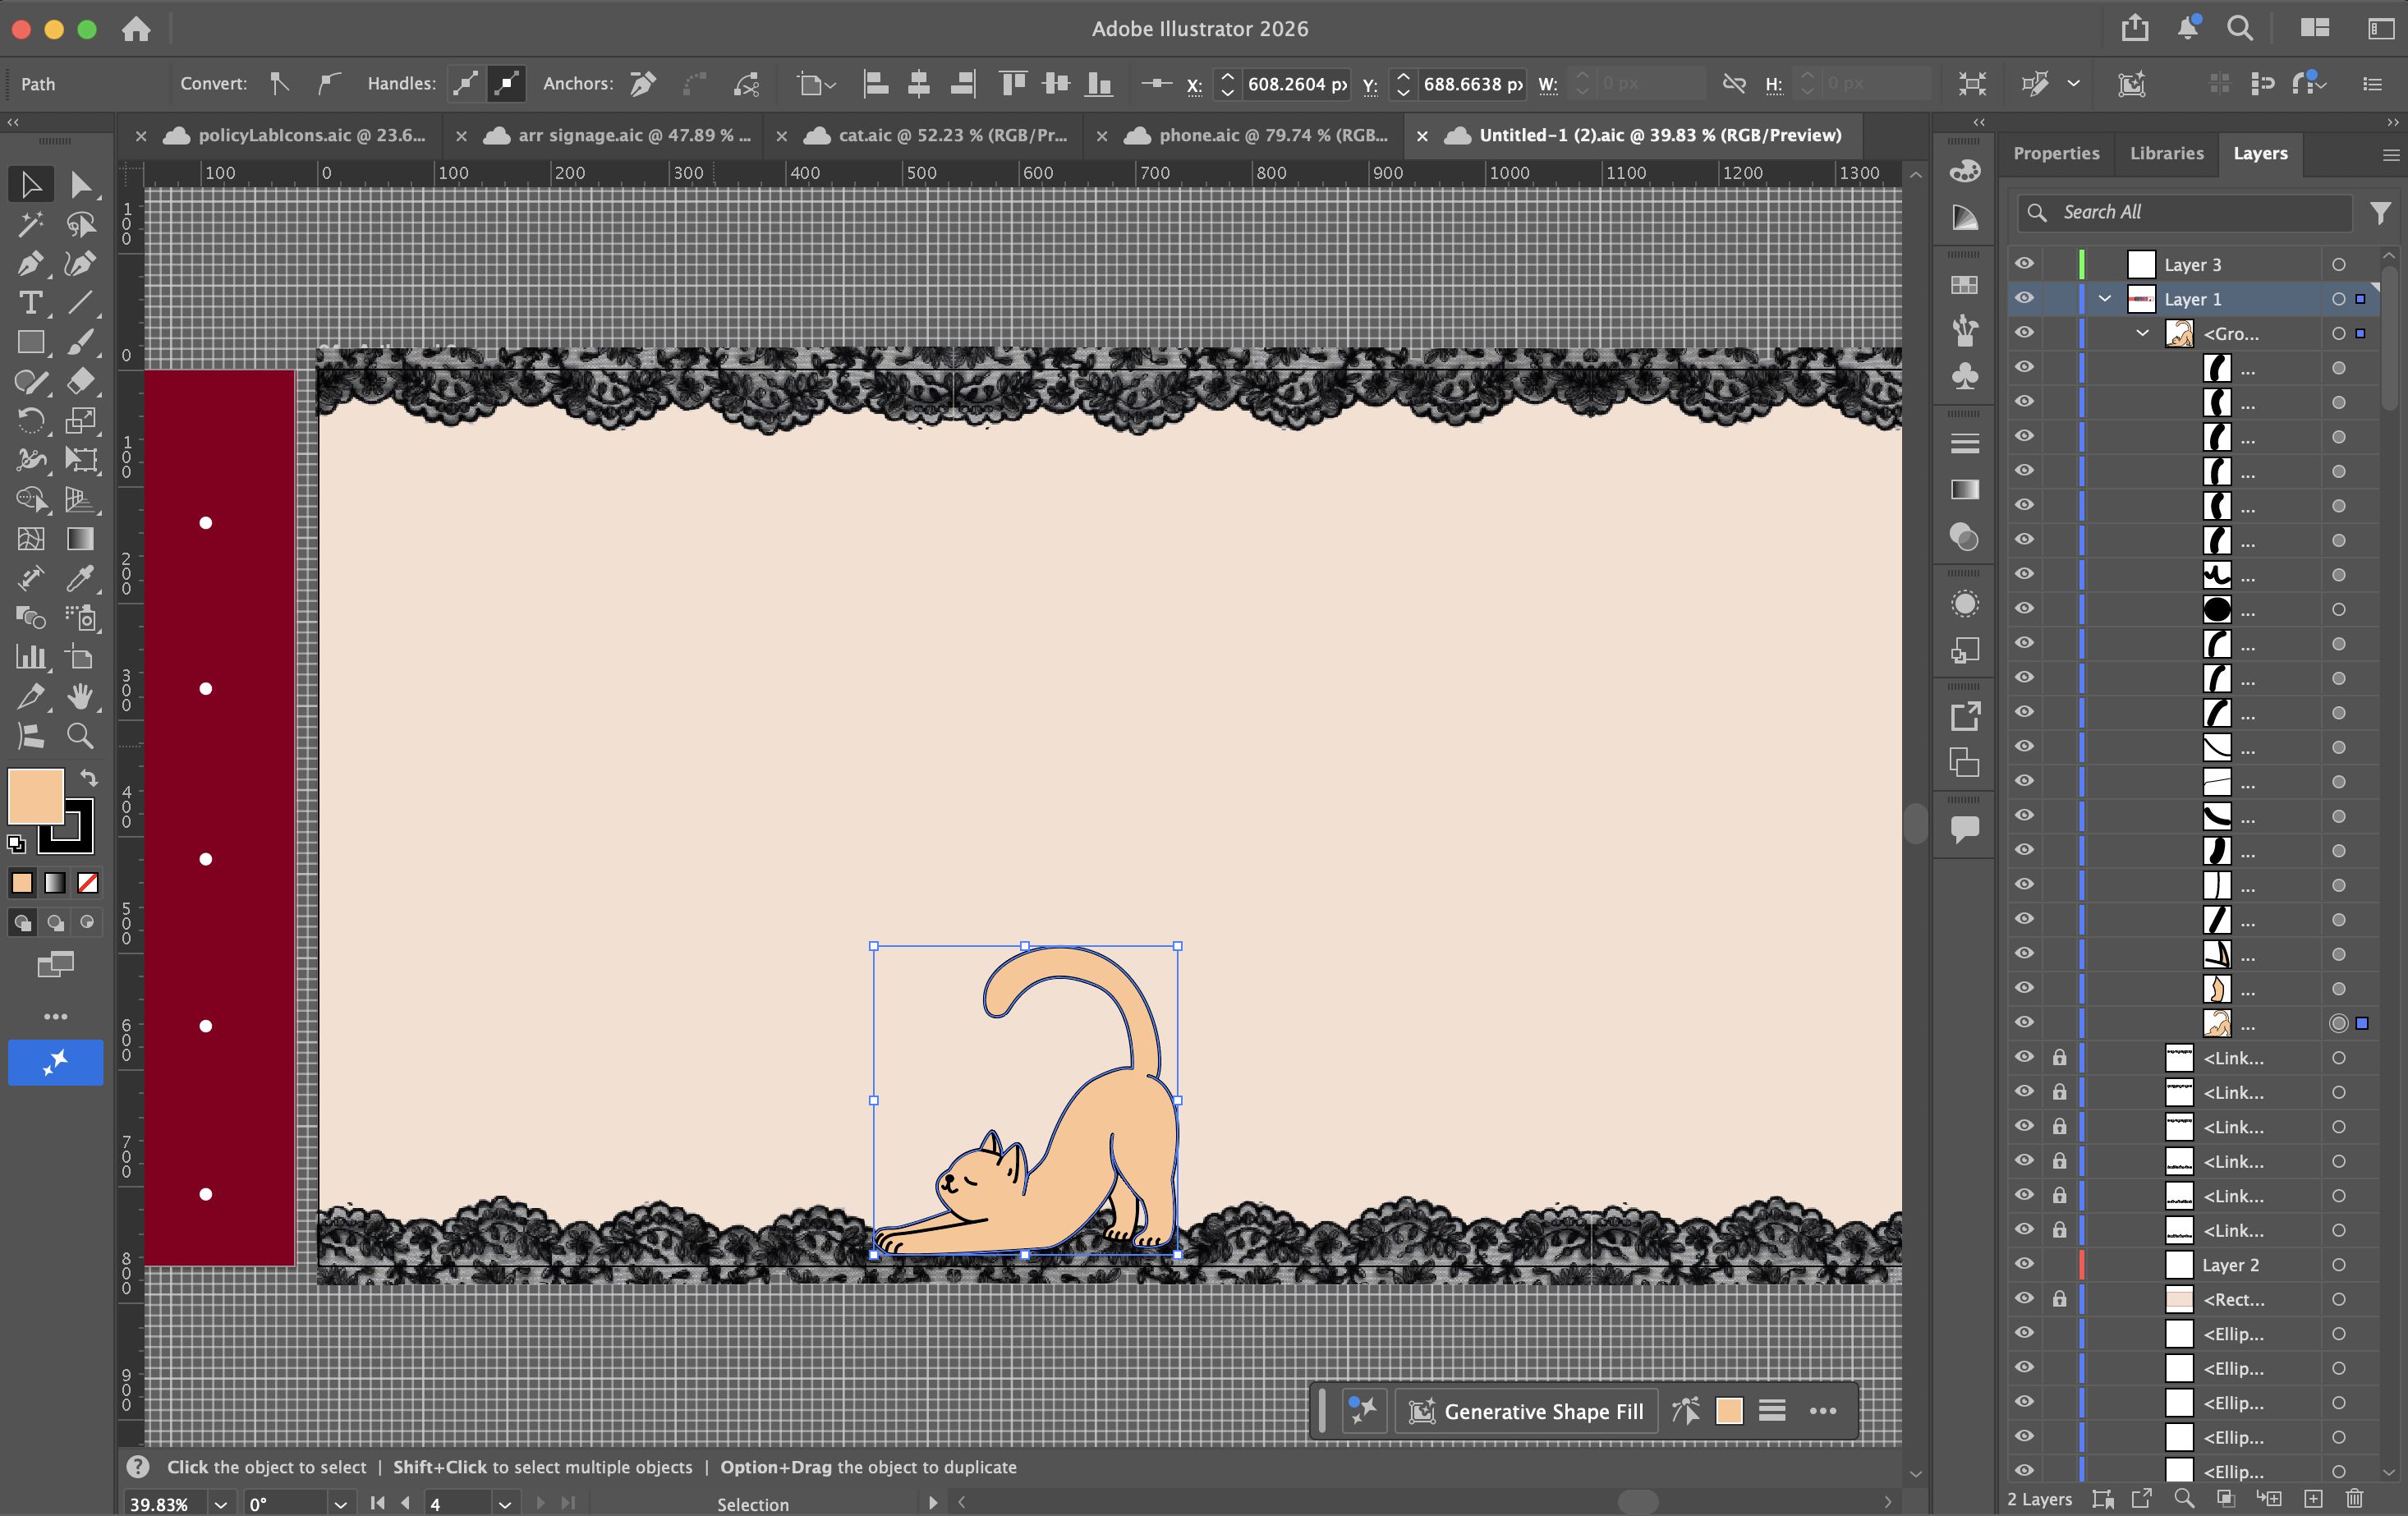Select the Artboard tool

[81, 657]
